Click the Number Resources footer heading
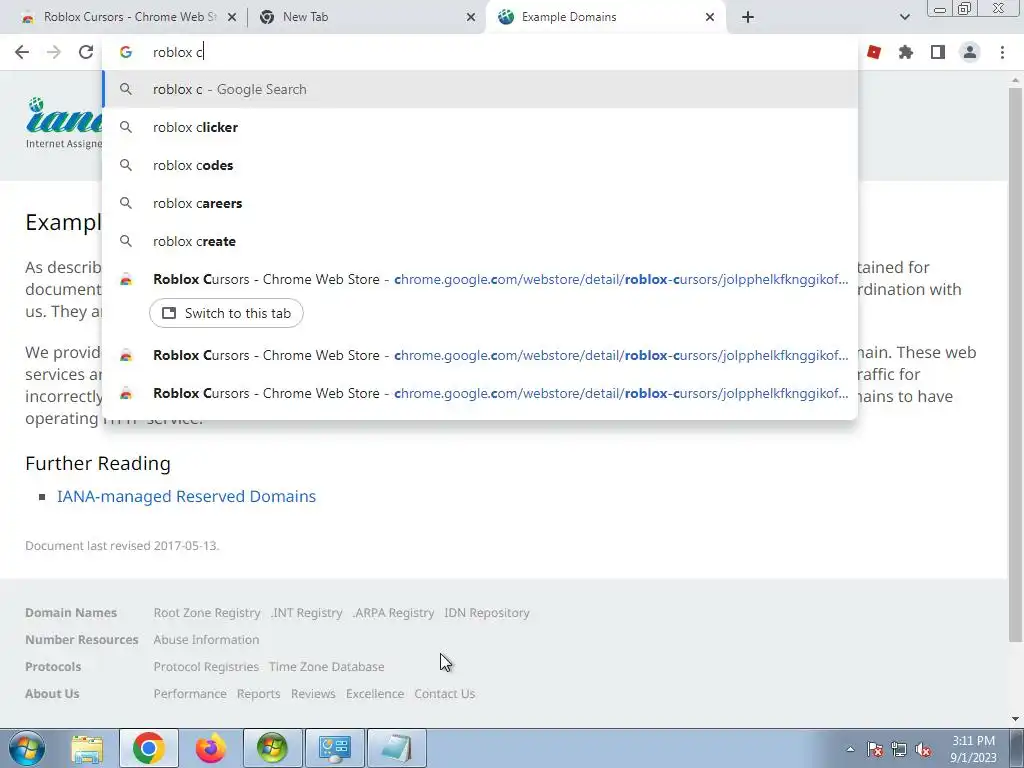The height and width of the screenshot is (768, 1024). tap(82, 640)
